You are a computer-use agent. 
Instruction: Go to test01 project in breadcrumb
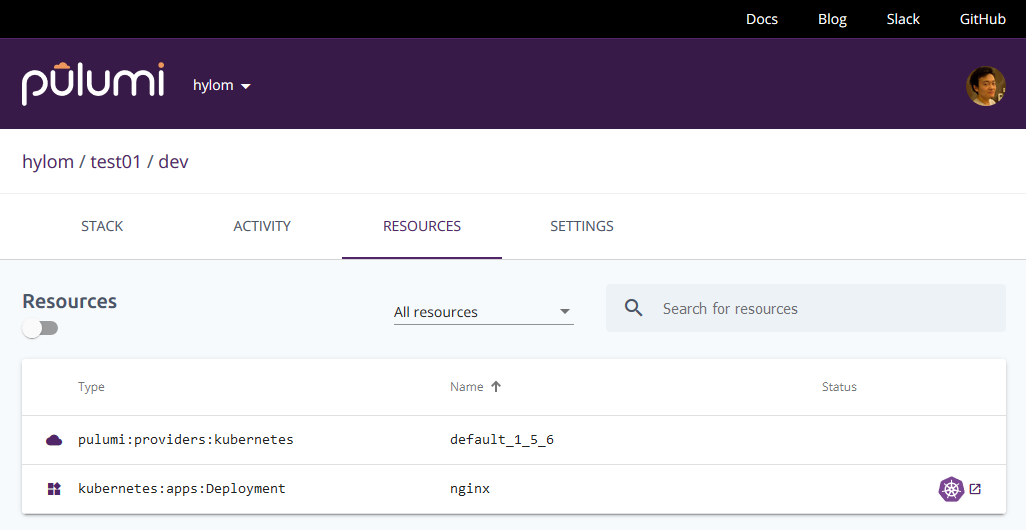click(115, 162)
